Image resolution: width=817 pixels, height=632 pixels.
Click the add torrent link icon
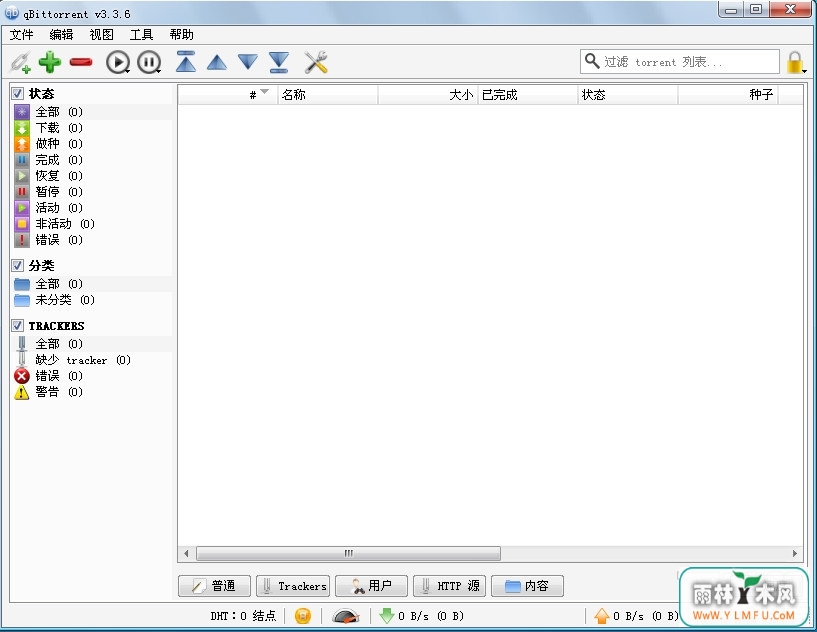click(x=21, y=63)
